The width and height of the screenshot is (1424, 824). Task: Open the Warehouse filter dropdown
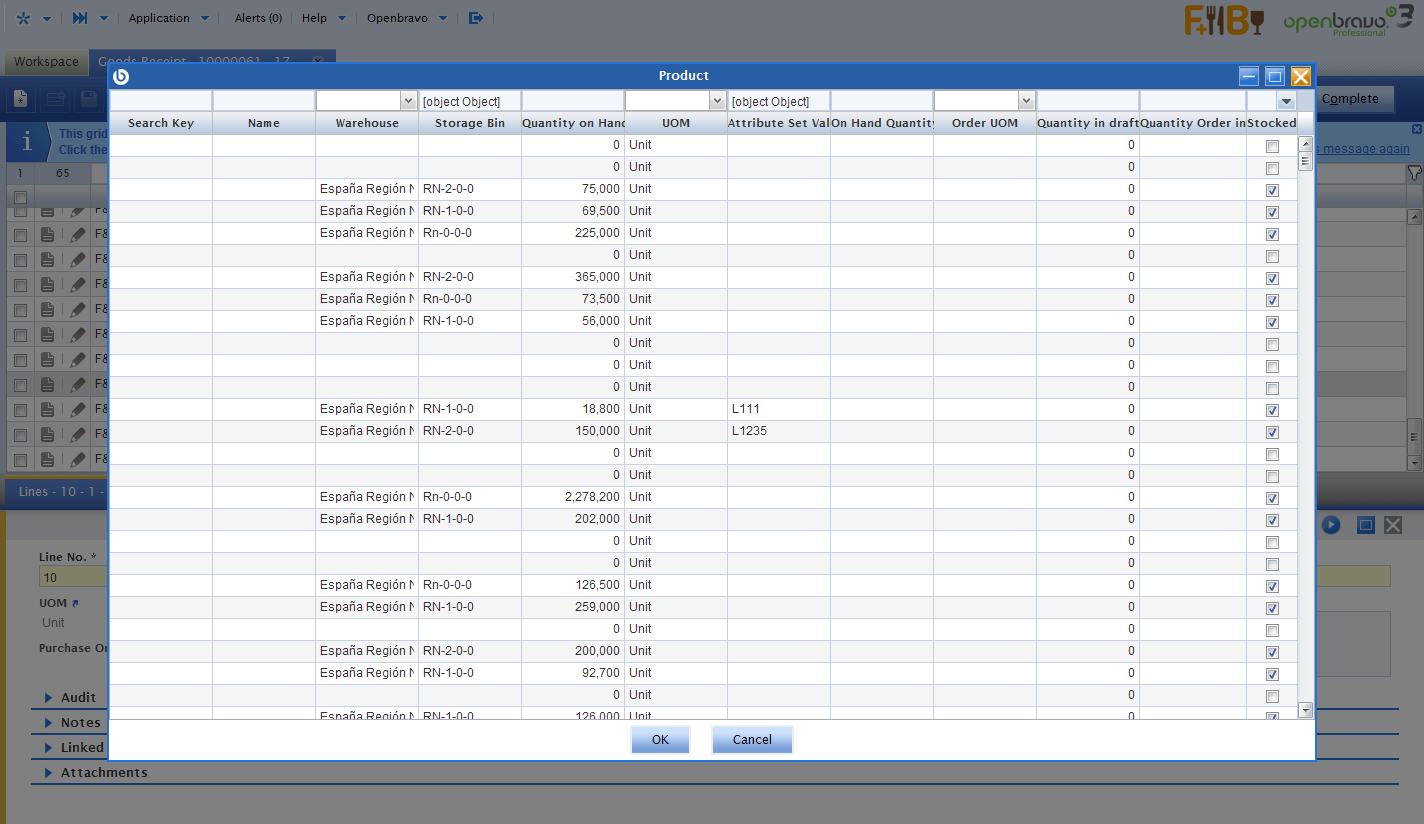point(408,101)
